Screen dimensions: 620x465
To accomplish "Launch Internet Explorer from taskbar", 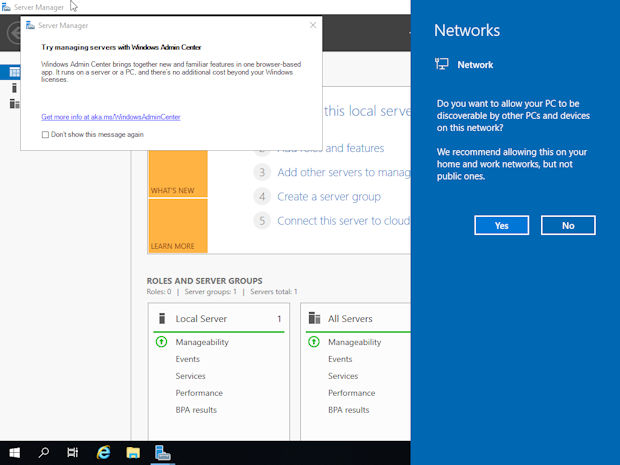I will coord(104,453).
